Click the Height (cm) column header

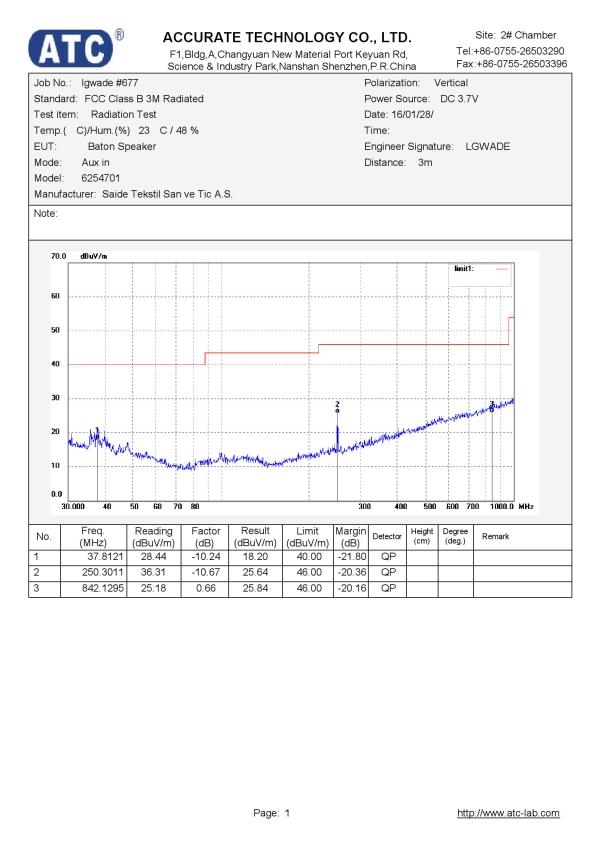coord(422,536)
